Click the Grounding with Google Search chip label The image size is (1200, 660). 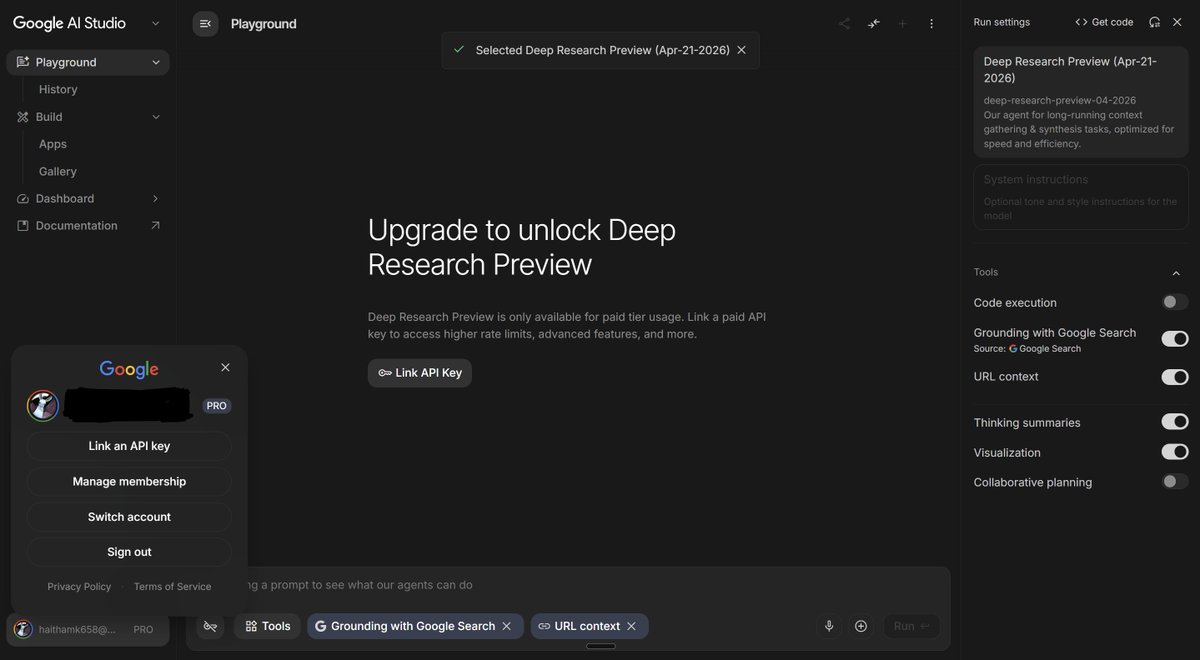pos(413,626)
